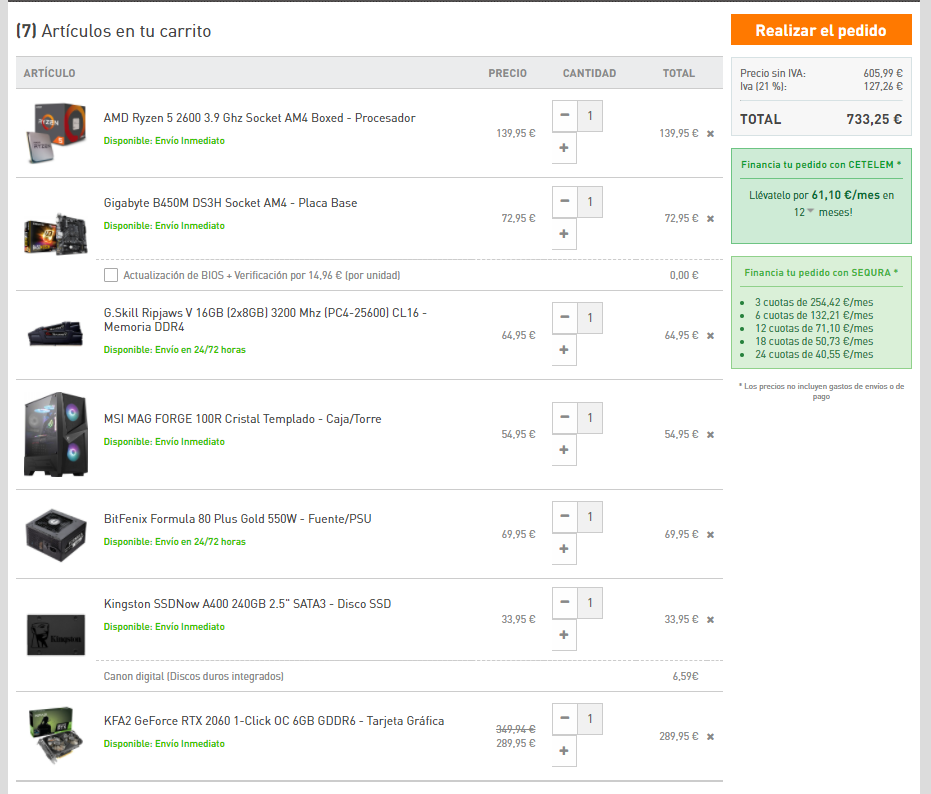Click the Gigabyte motherboard thumbnail
931x794 pixels.
(x=56, y=234)
